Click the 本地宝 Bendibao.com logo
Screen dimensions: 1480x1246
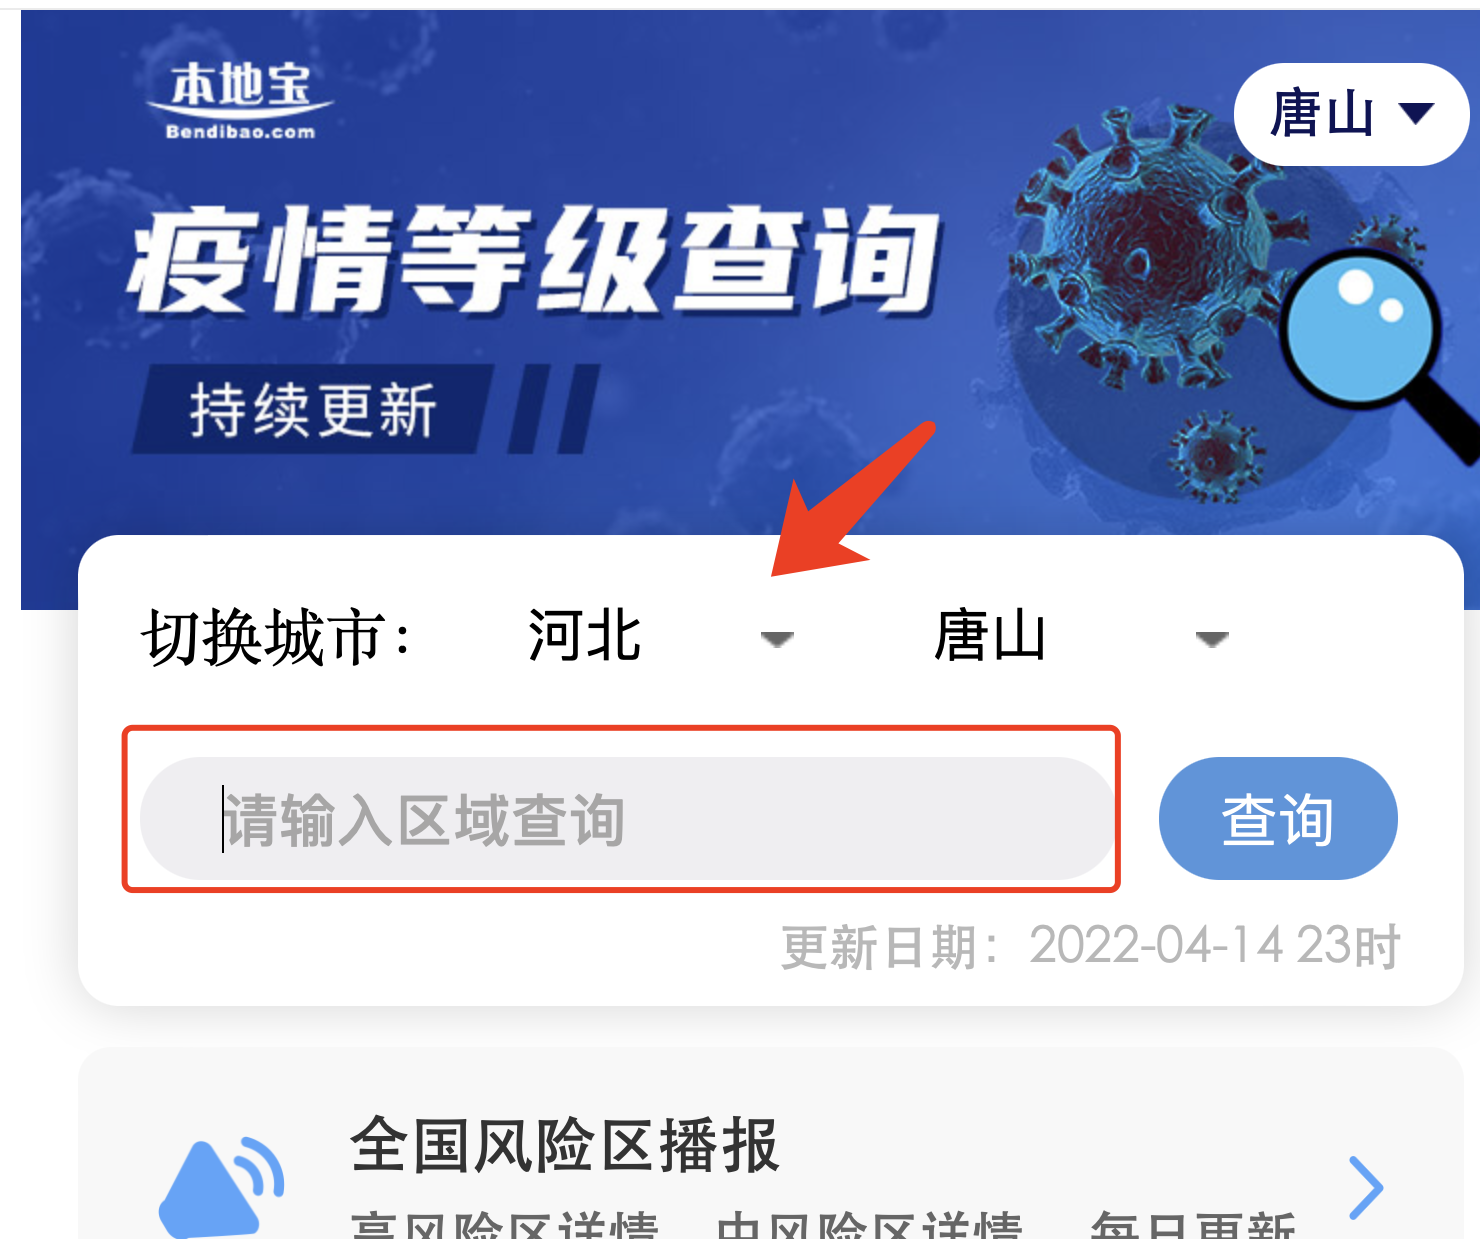point(240,99)
